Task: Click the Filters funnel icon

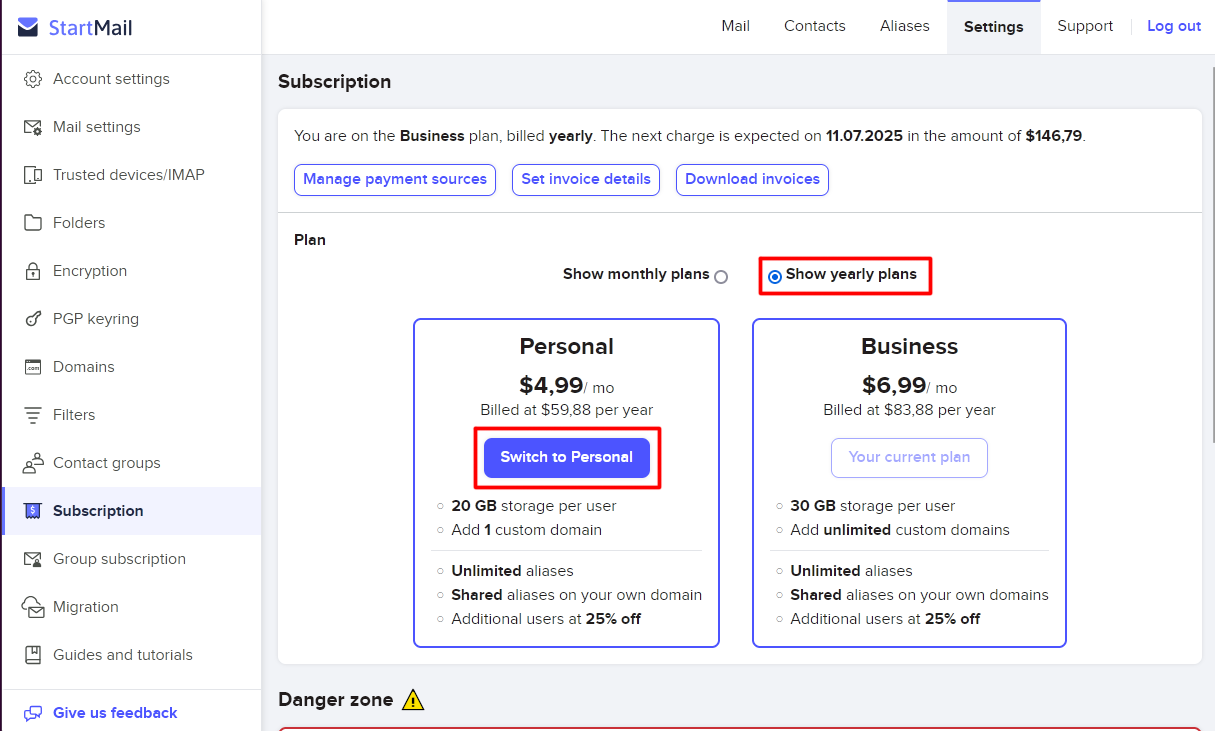Action: [33, 415]
